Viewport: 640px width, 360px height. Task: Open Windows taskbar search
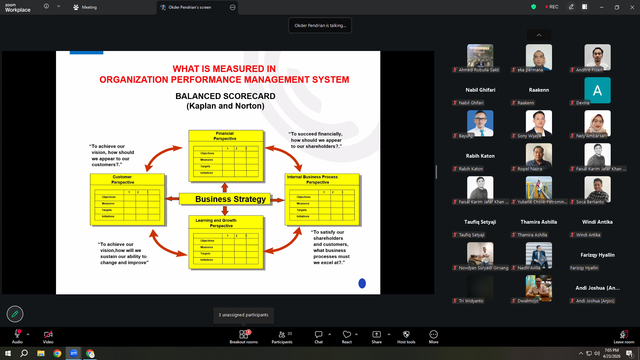24,353
